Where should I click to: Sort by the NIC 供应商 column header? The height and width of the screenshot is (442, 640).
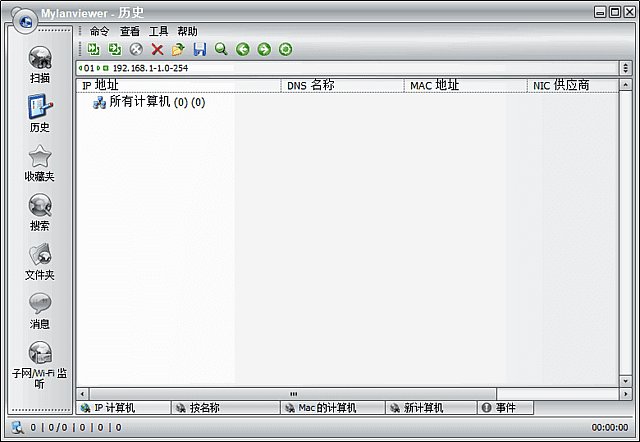click(x=573, y=85)
